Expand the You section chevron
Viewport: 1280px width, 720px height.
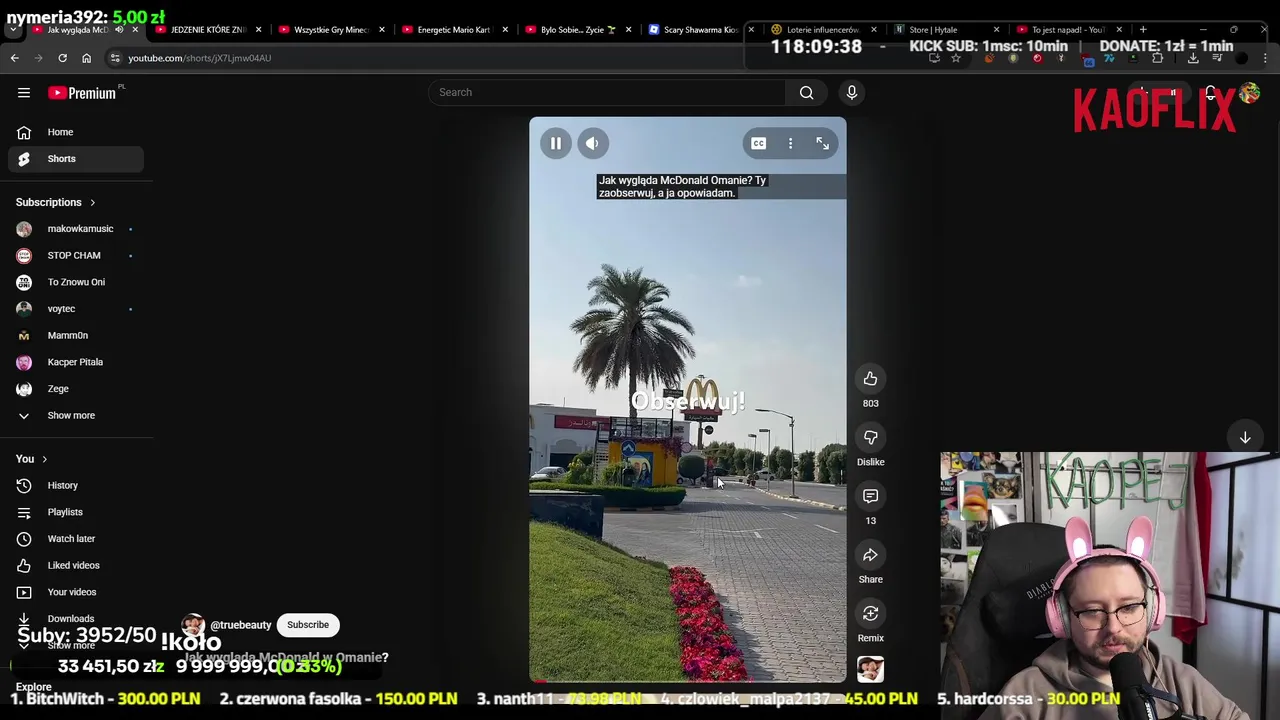pyautogui.click(x=44, y=459)
